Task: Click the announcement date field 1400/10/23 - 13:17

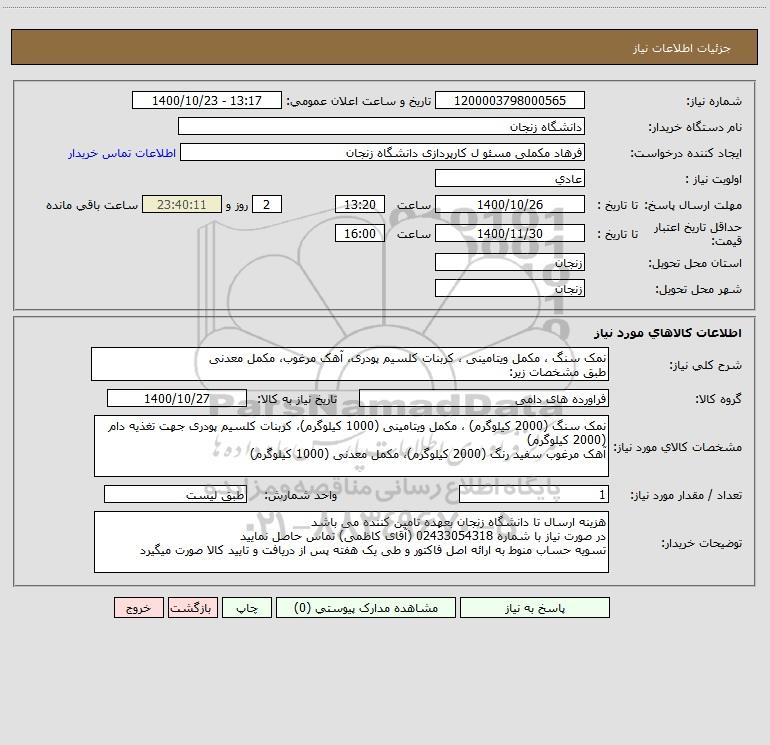Action: [x=207, y=100]
